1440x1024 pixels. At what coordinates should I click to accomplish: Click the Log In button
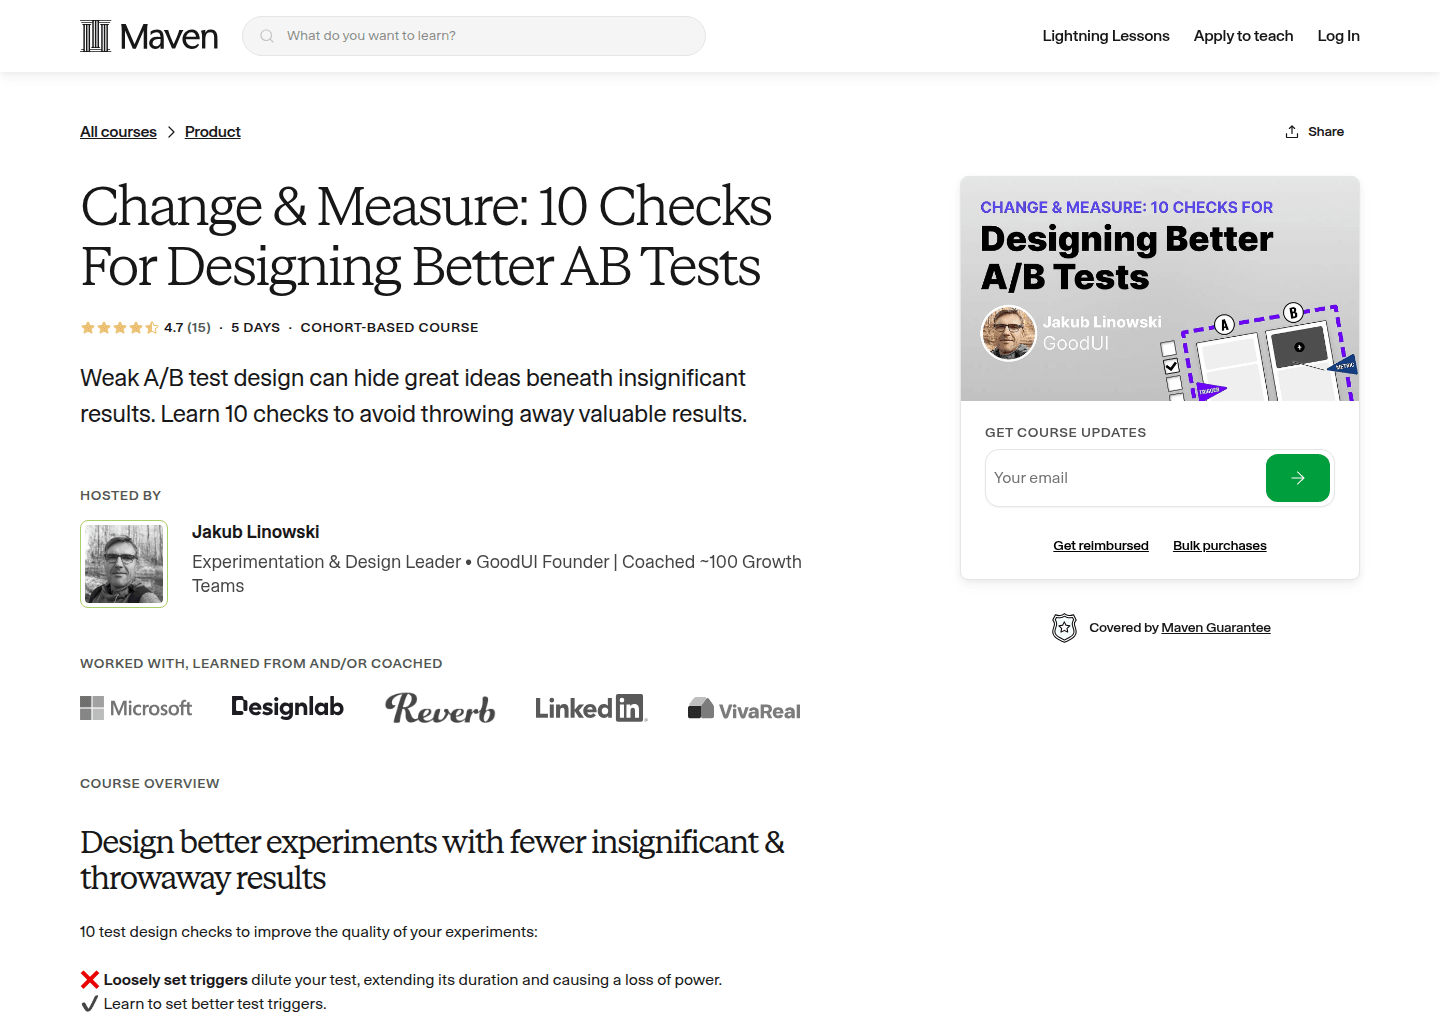pyautogui.click(x=1338, y=35)
